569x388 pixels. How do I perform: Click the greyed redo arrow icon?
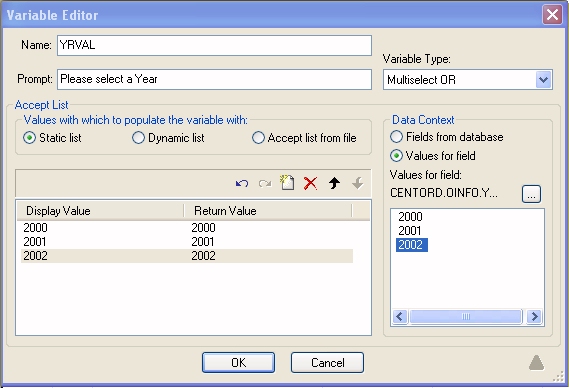(x=265, y=183)
